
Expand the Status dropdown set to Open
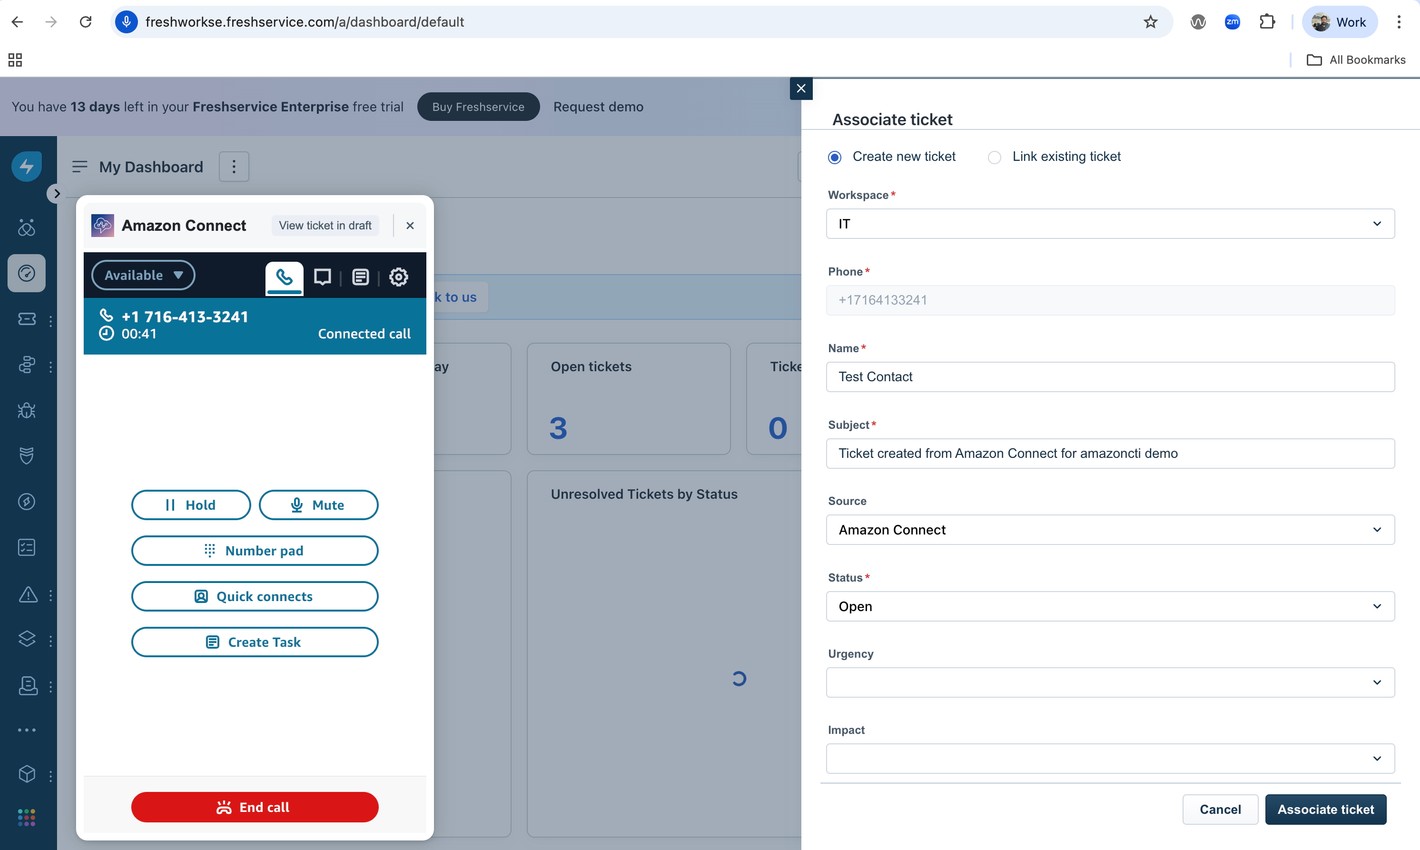(x=1110, y=606)
